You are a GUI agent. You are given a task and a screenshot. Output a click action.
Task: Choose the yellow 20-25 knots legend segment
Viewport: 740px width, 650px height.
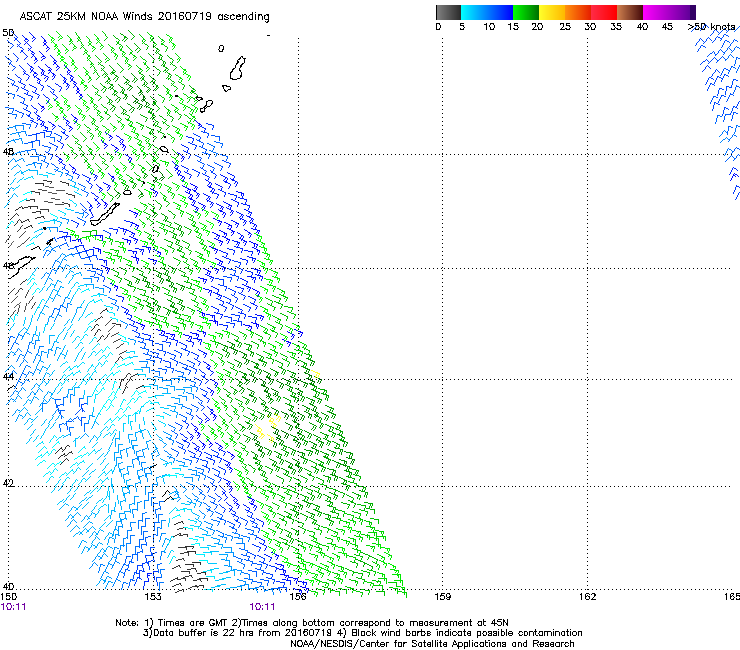[552, 12]
